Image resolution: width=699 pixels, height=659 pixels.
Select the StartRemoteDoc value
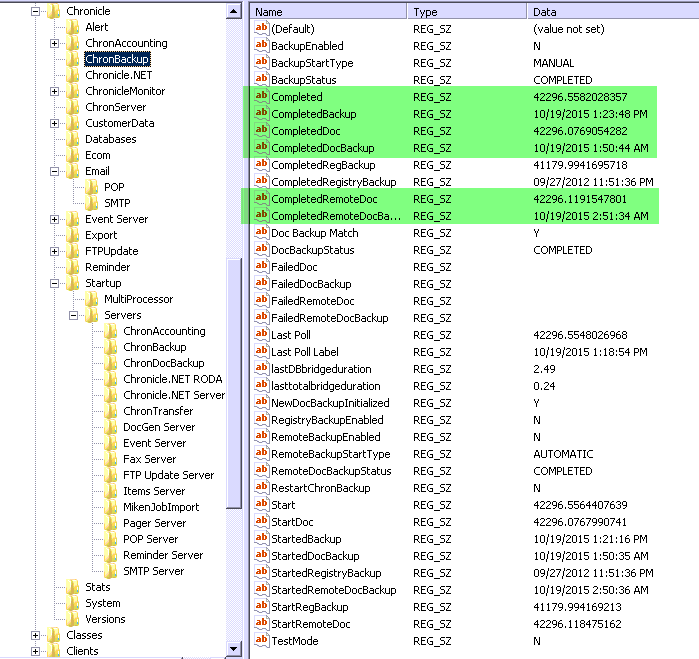(311, 624)
